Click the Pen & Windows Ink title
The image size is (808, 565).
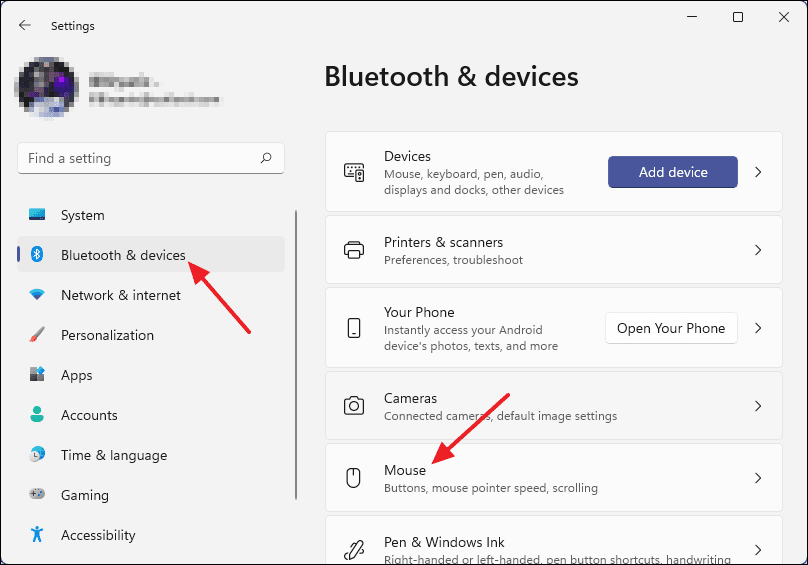[x=444, y=542]
